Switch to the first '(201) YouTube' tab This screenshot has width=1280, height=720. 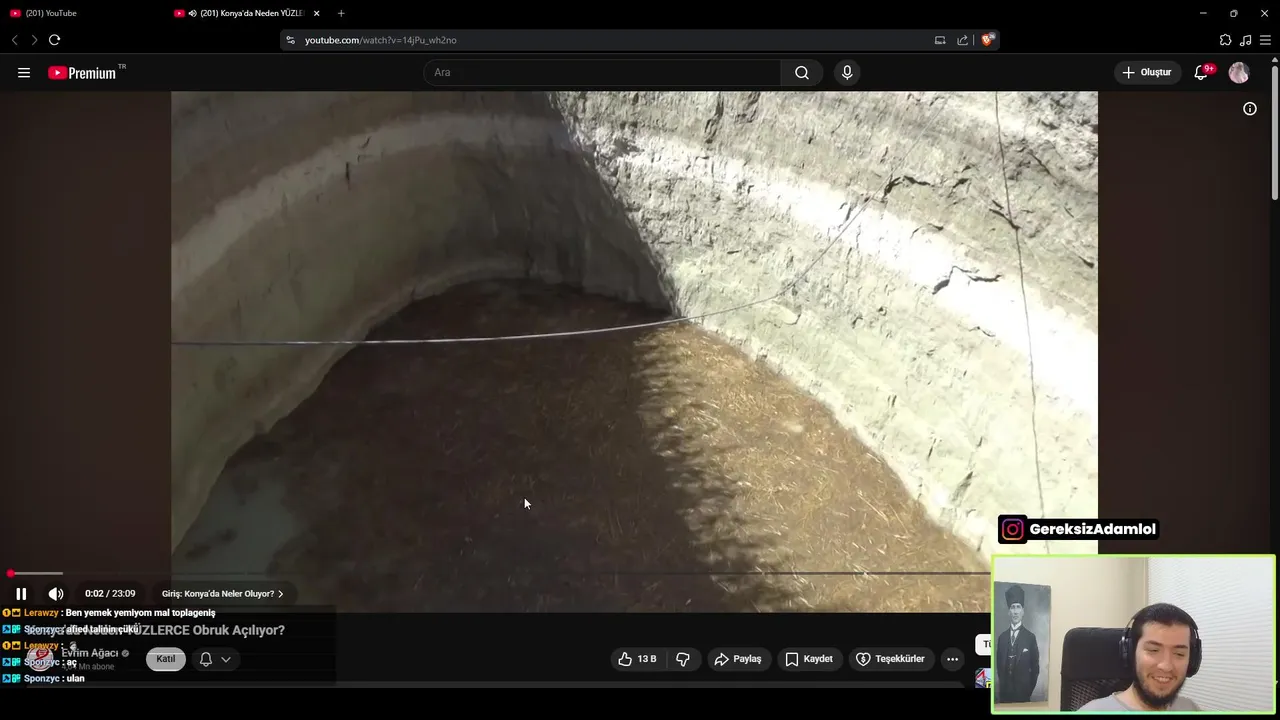point(78,13)
